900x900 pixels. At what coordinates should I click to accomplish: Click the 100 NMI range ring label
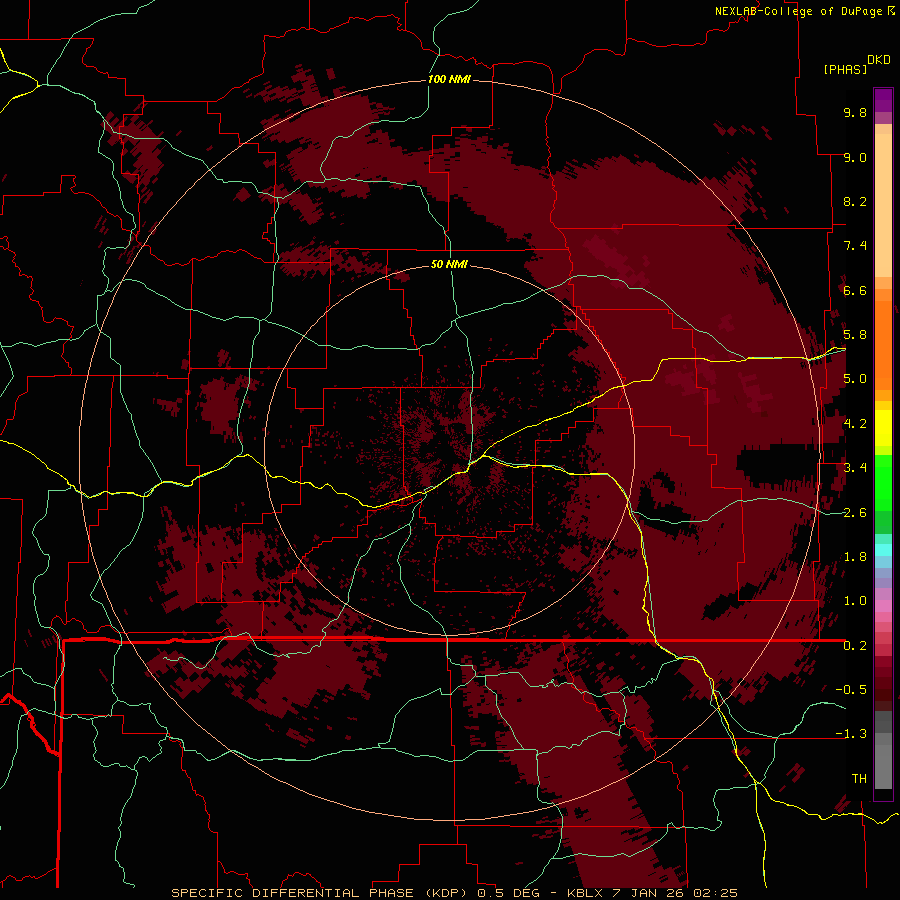pyautogui.click(x=449, y=79)
